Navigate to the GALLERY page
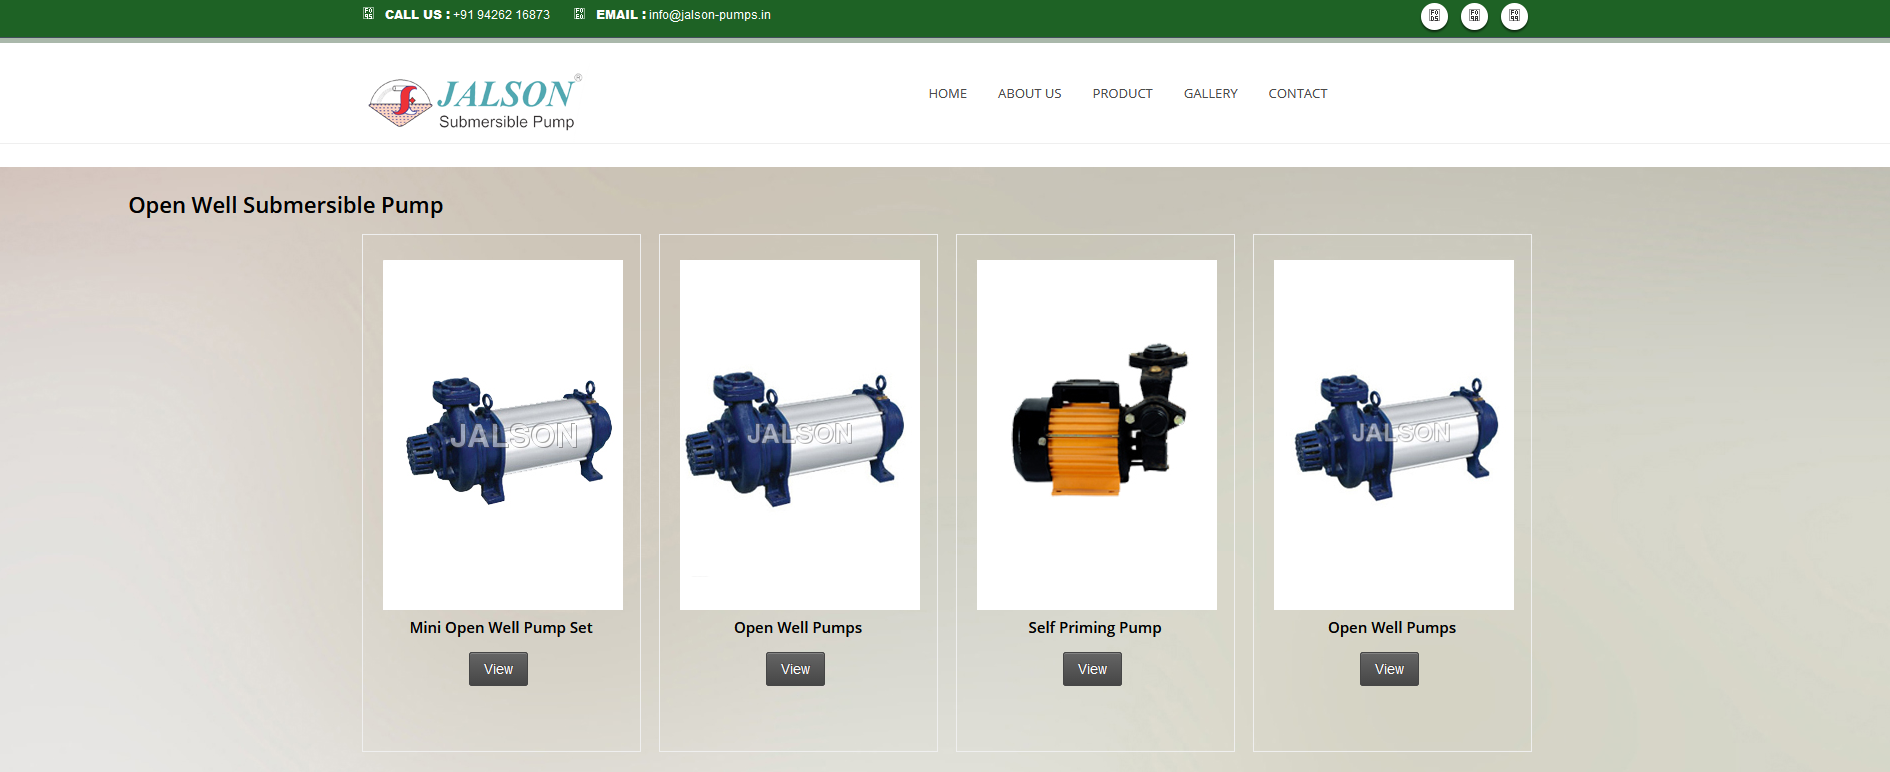Image resolution: width=1890 pixels, height=772 pixels. (1210, 93)
